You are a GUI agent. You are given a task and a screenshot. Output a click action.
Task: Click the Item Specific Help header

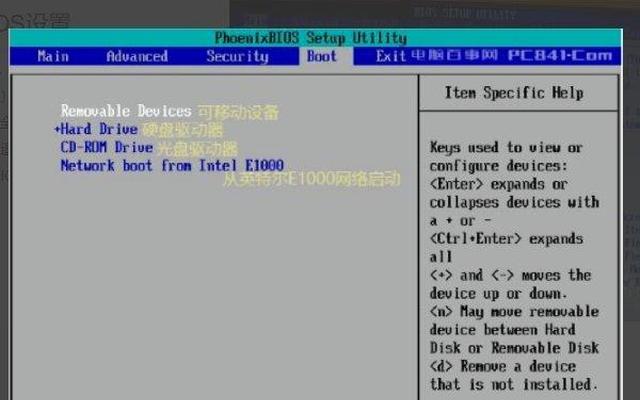pyautogui.click(x=513, y=93)
